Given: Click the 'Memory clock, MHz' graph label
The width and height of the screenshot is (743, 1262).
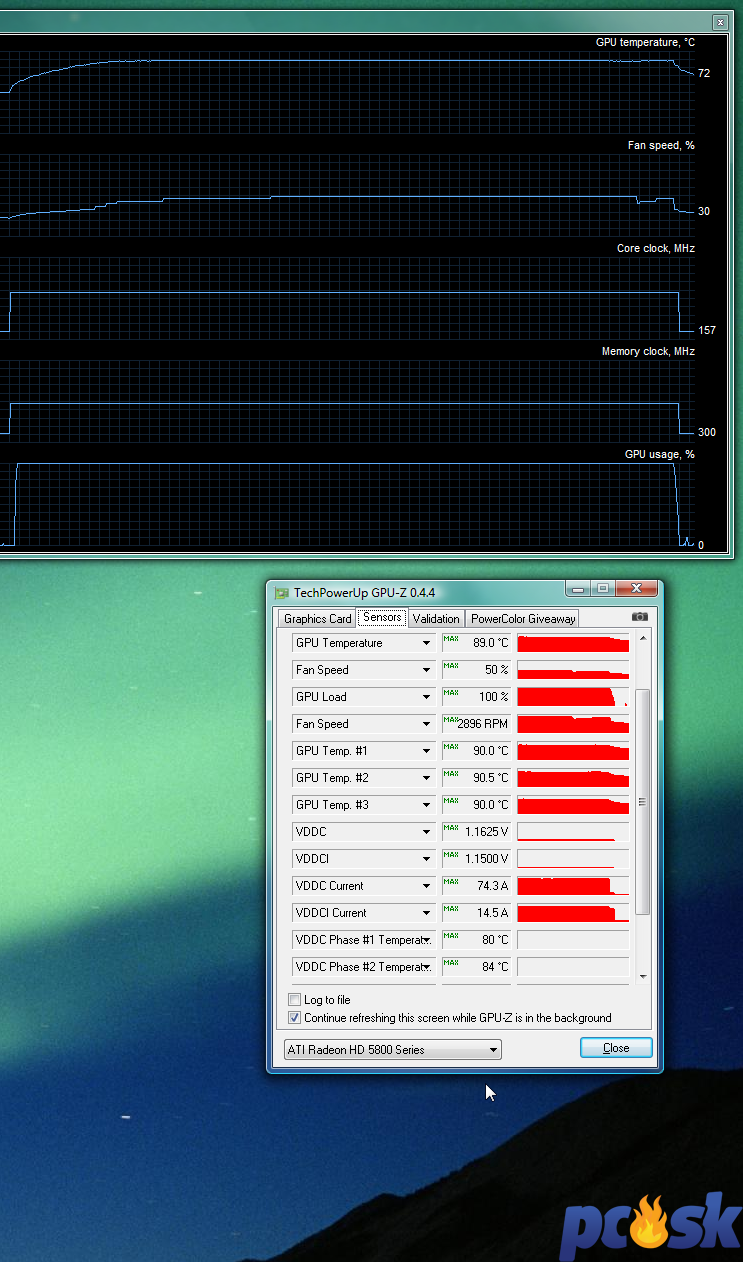Looking at the screenshot, I should [x=648, y=351].
